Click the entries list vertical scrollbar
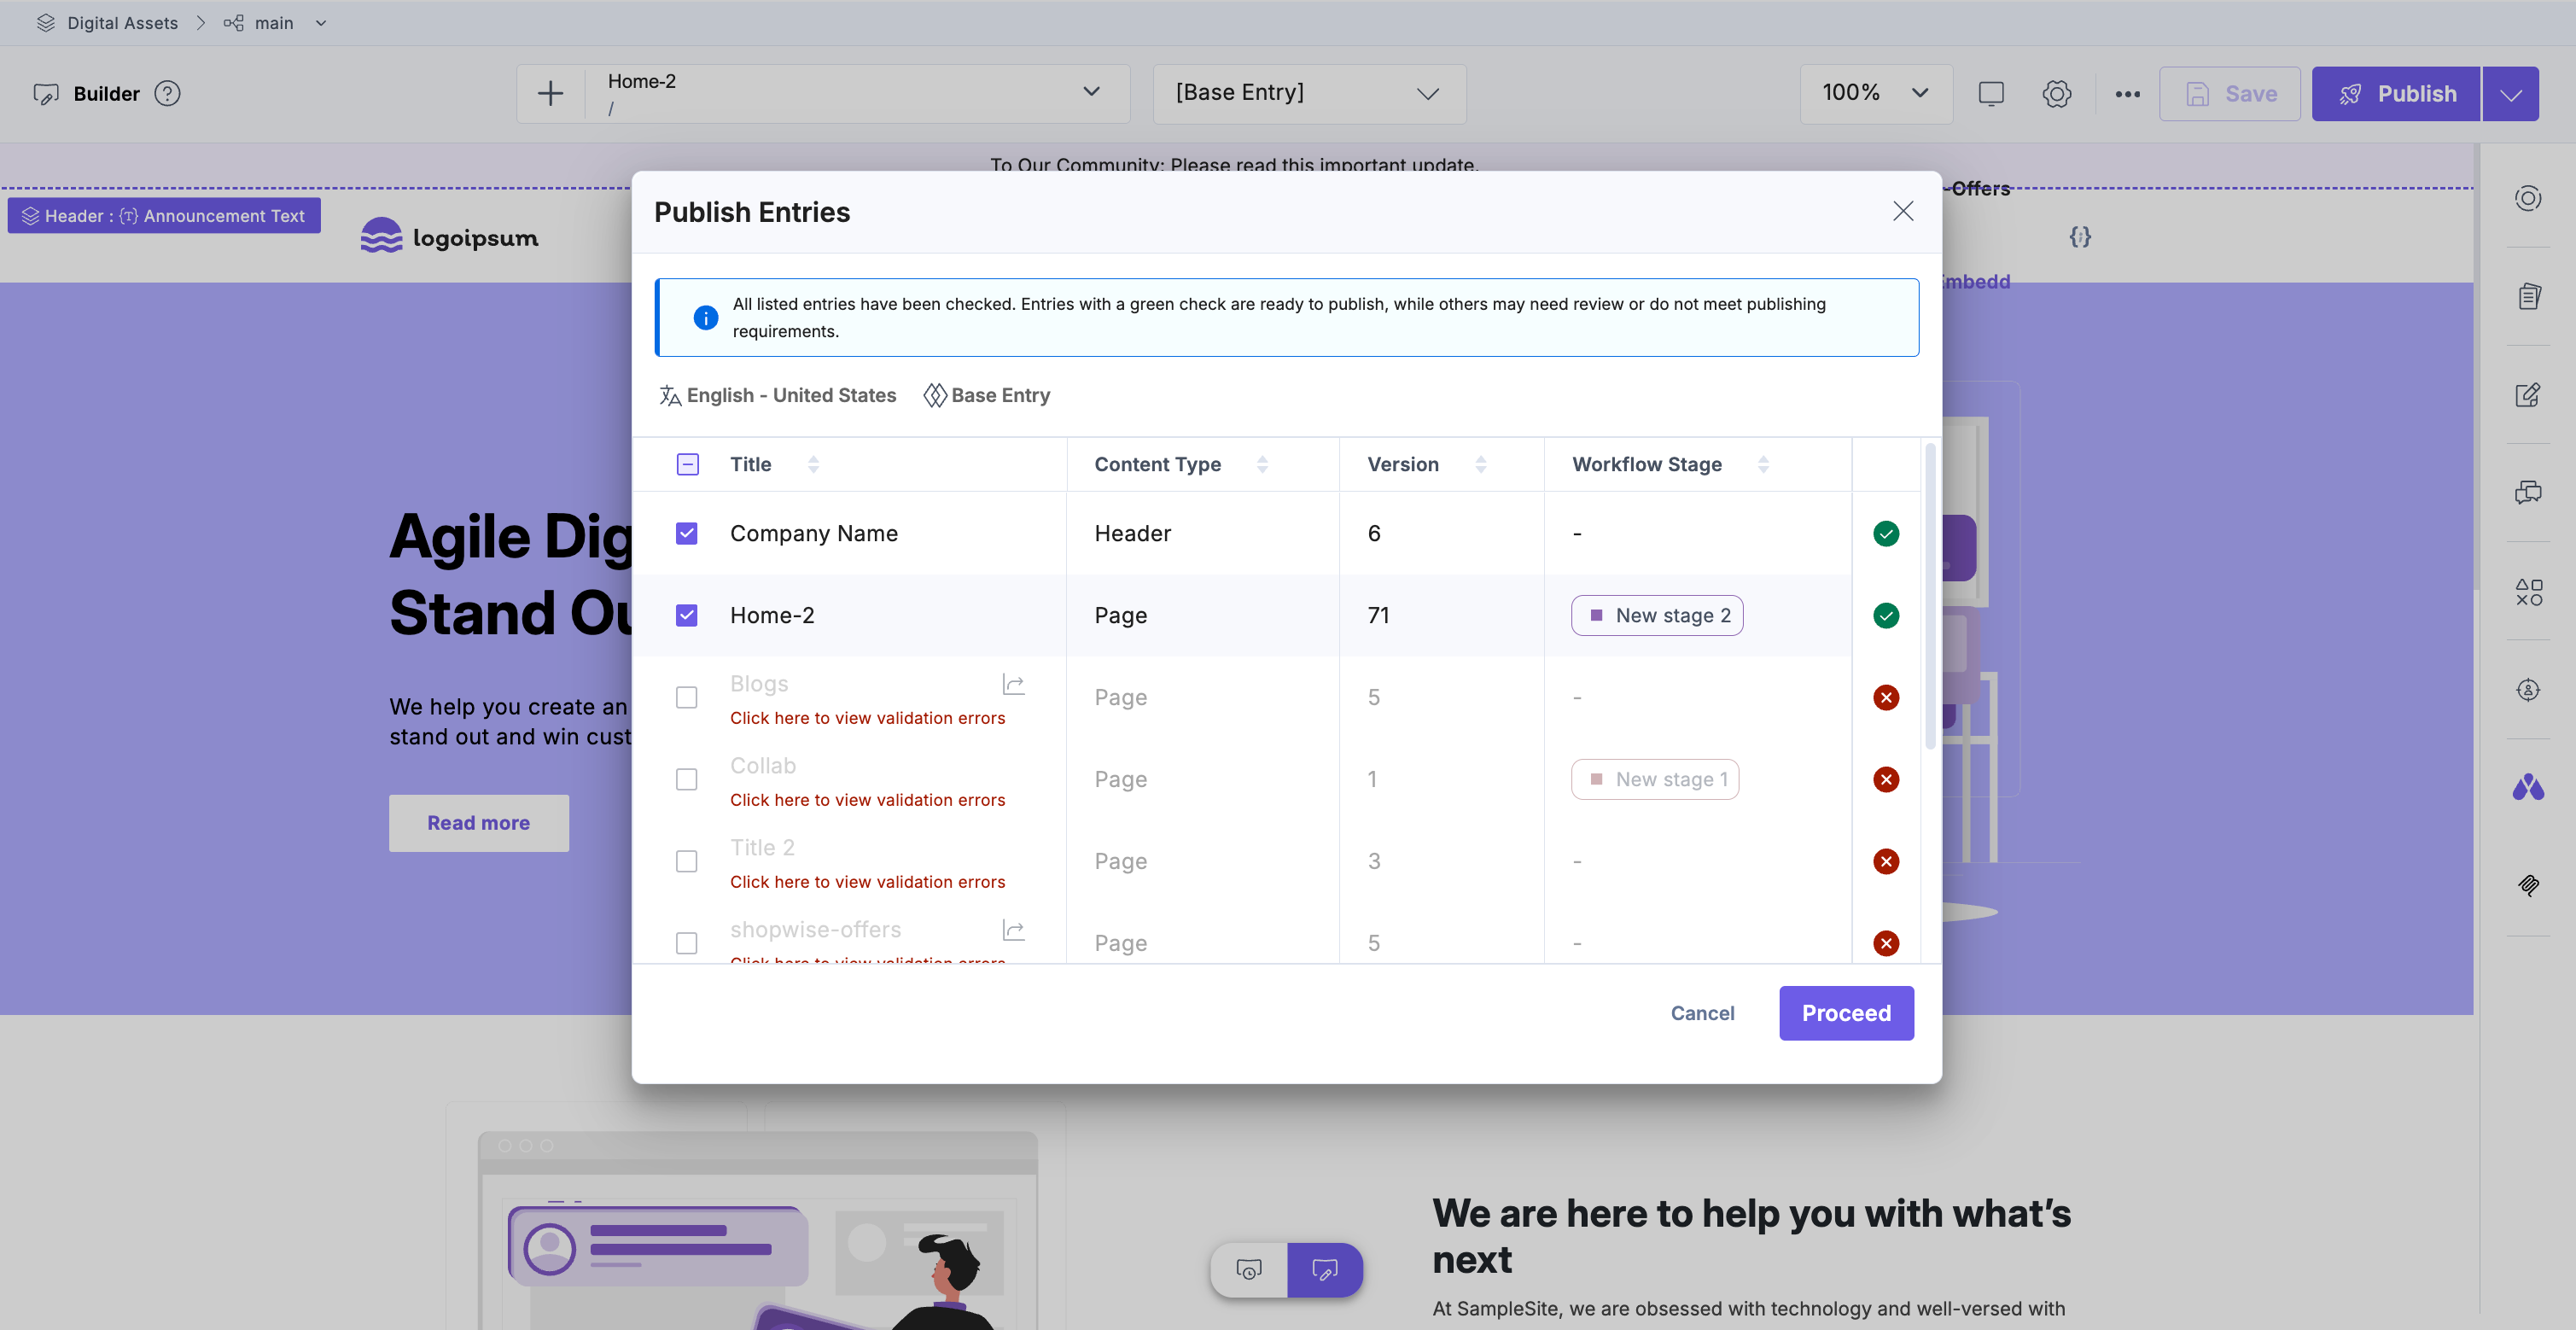Viewport: 2576px width, 1330px height. pyautogui.click(x=1929, y=600)
